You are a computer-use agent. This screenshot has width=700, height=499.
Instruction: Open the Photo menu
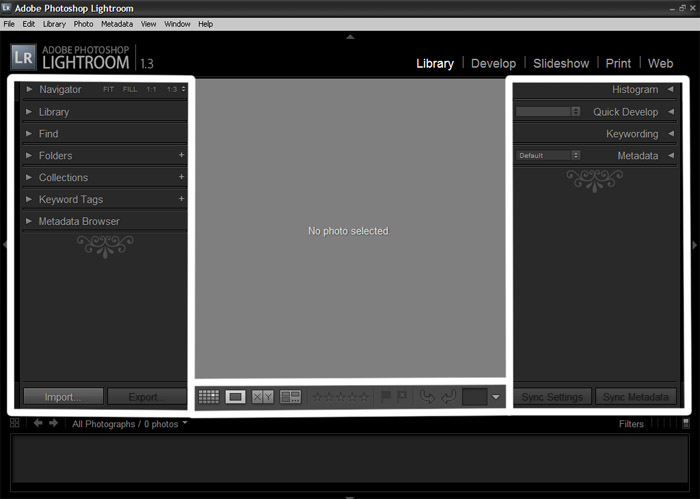tap(83, 24)
